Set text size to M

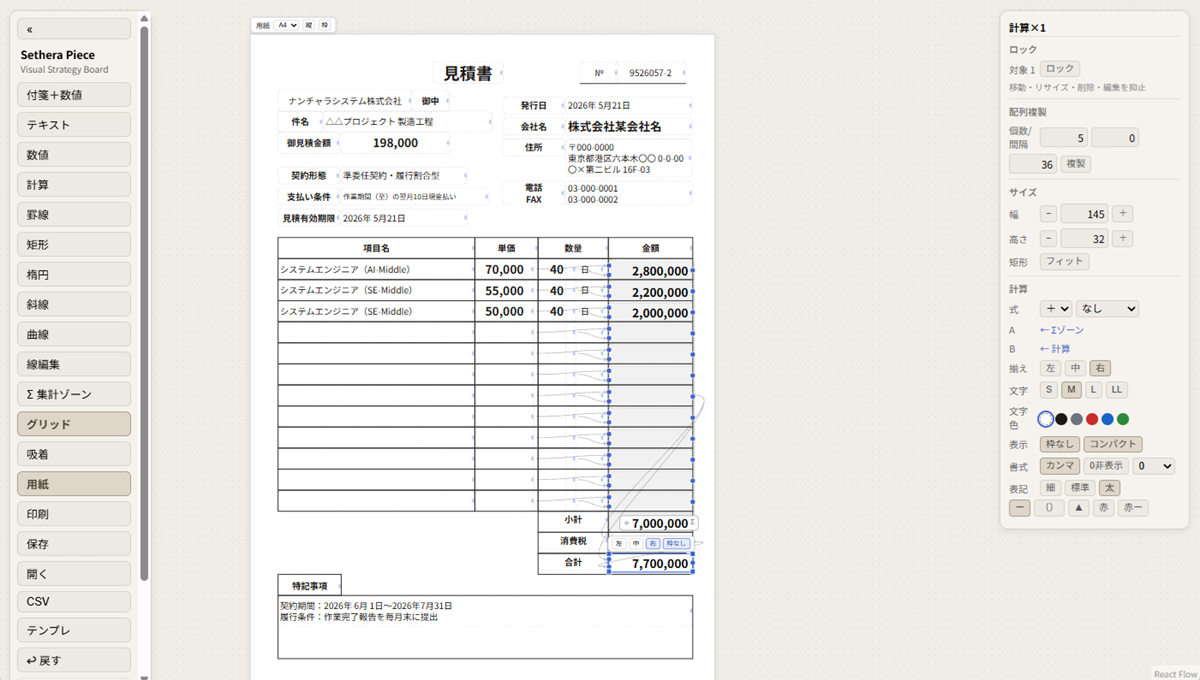(1071, 389)
